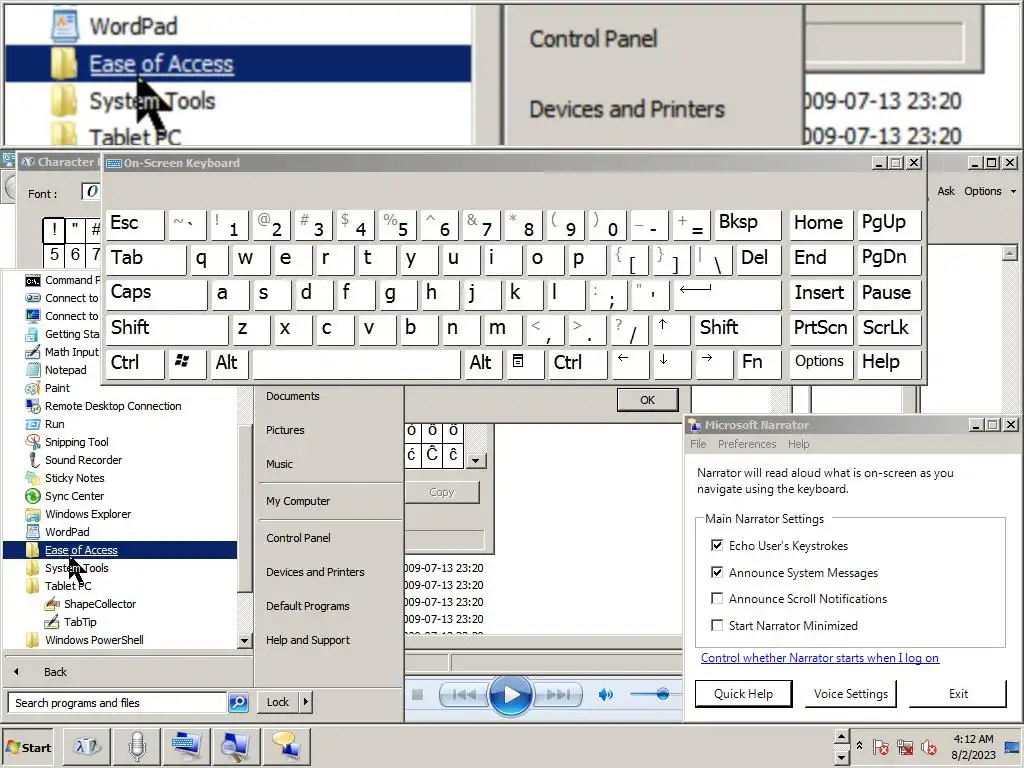The height and width of the screenshot is (768, 1024).
Task: Click the Narrator taskbar button
Action: pyautogui.click(x=285, y=746)
